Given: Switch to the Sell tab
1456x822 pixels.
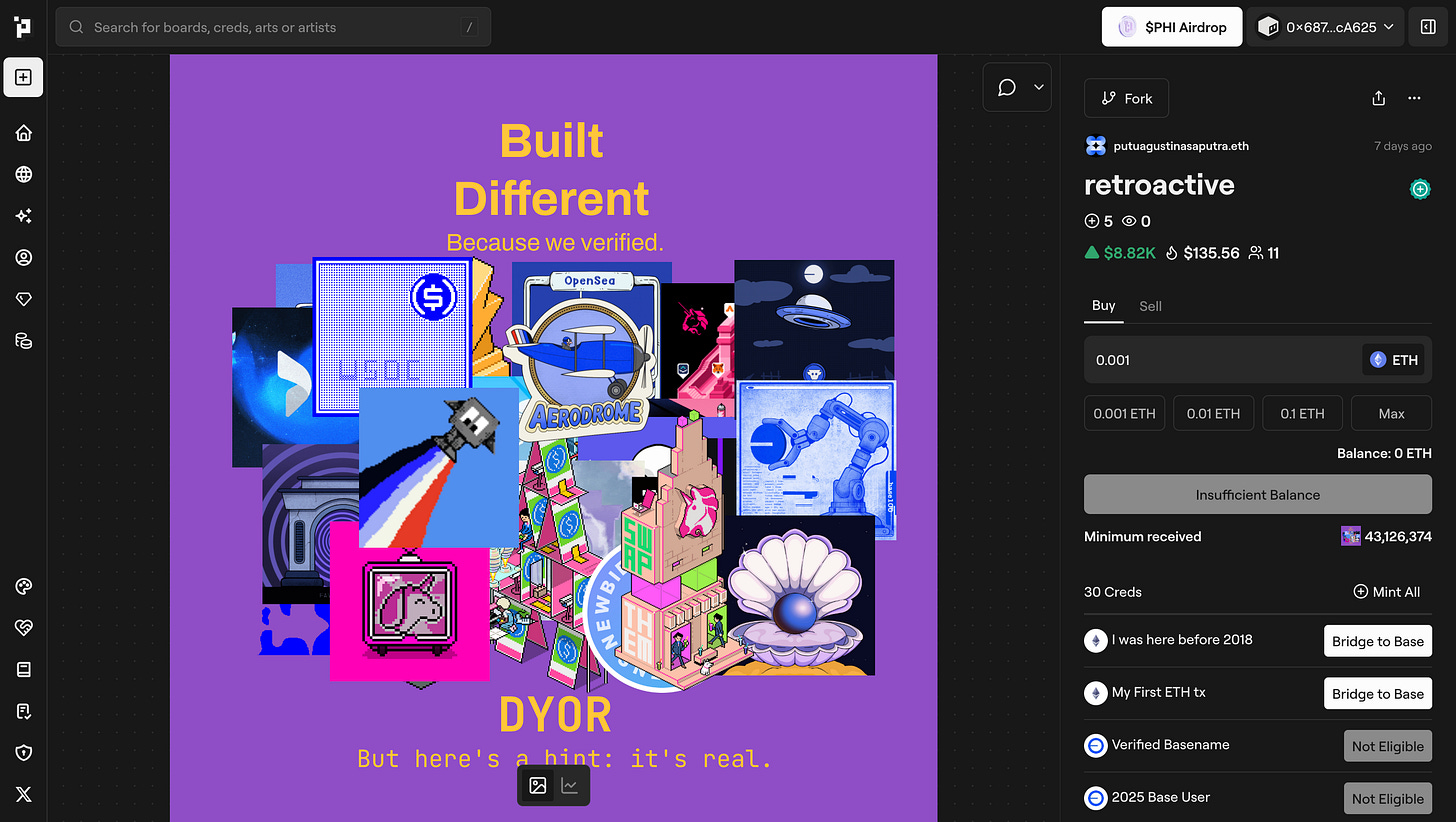Looking at the screenshot, I should [x=1151, y=306].
